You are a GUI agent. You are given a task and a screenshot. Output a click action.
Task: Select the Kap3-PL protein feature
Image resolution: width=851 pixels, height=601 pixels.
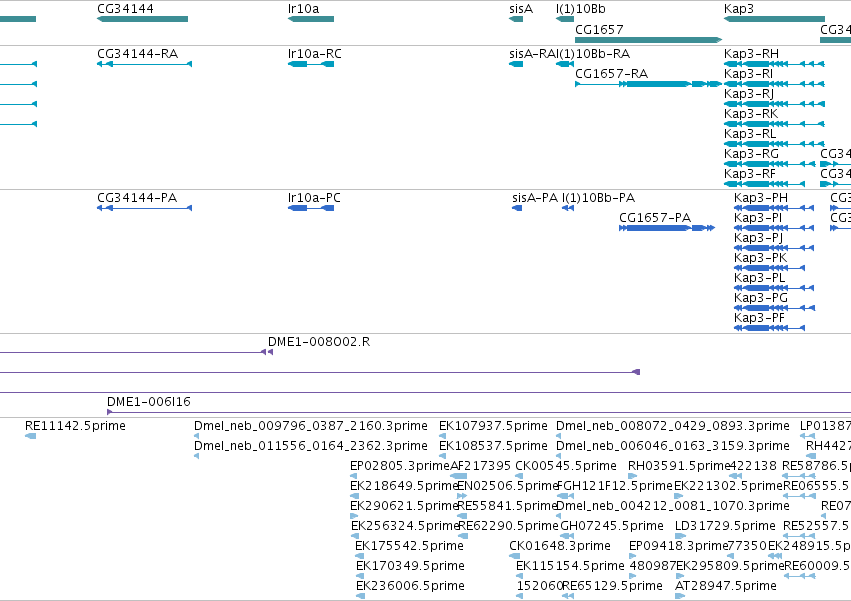[x=774, y=288]
